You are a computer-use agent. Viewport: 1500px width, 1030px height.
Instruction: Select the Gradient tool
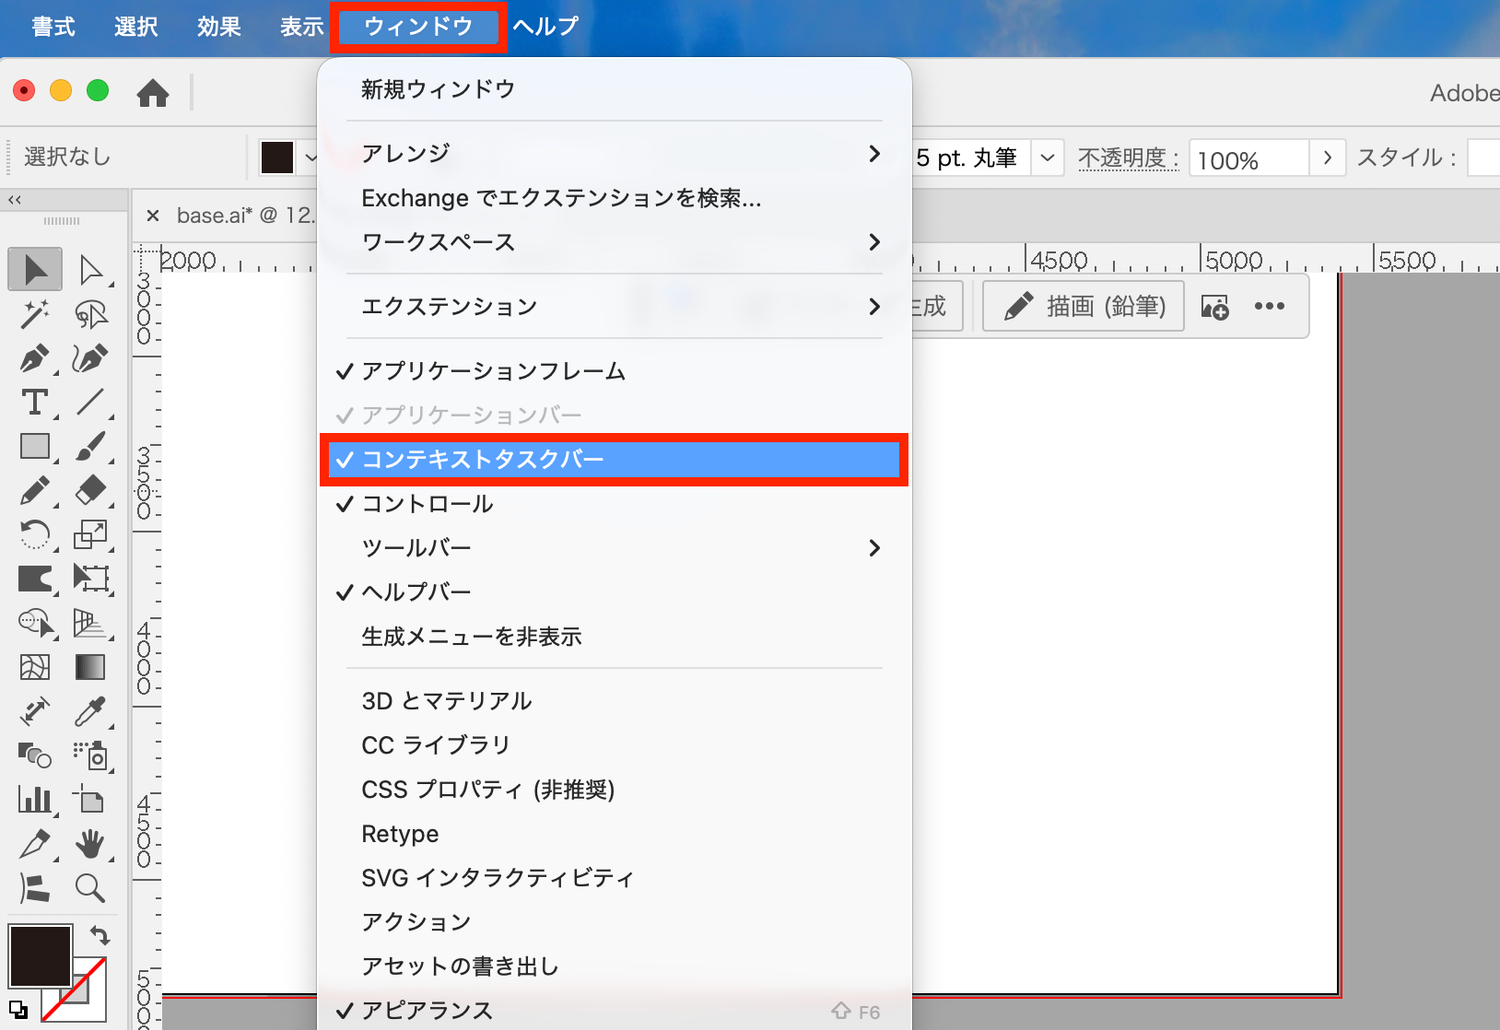[x=91, y=667]
